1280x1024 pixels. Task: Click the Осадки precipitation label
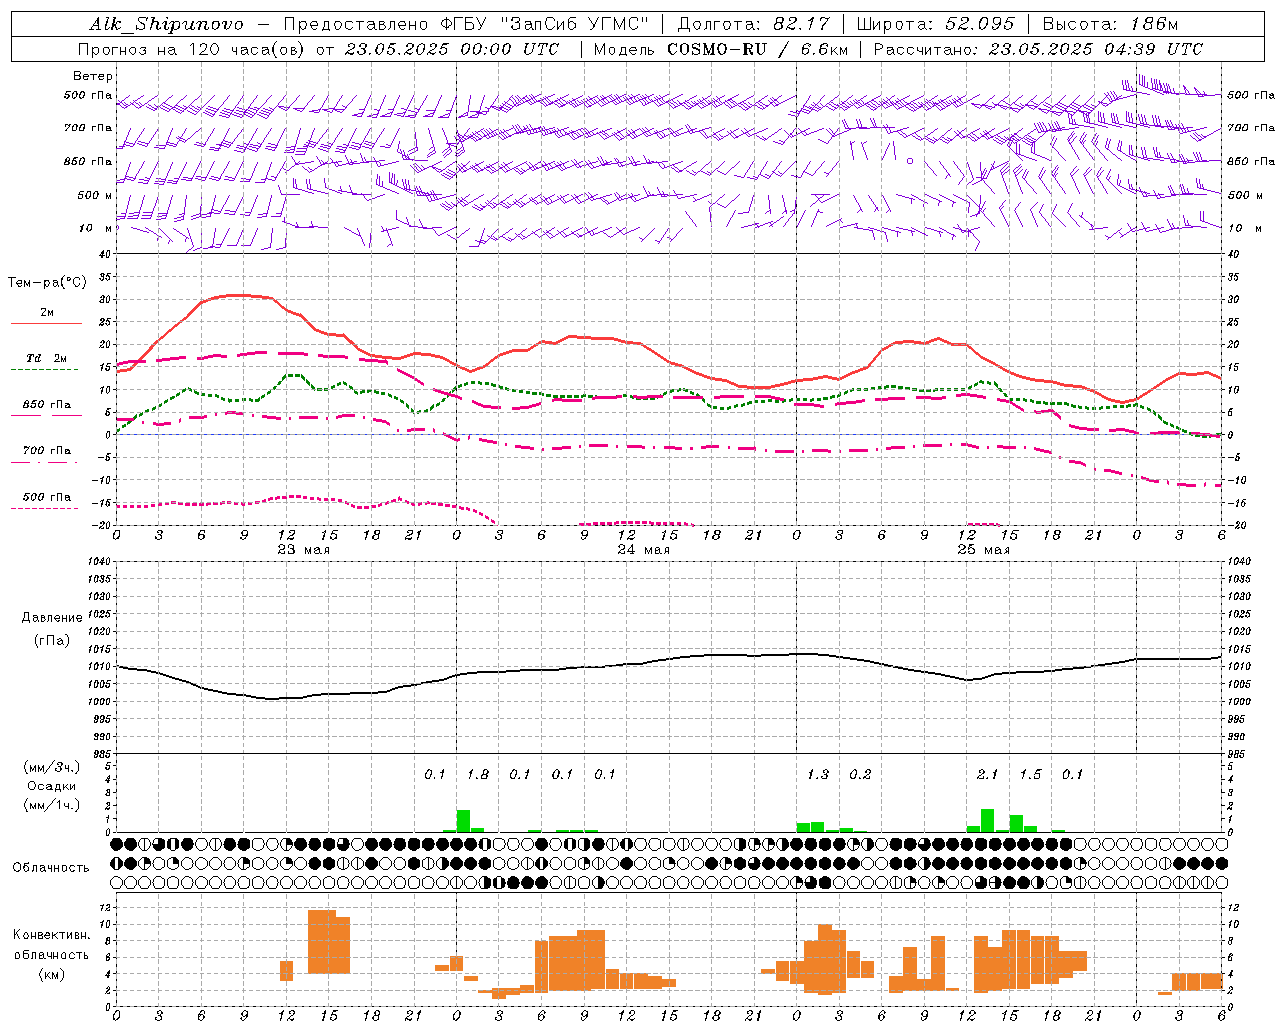[51, 786]
